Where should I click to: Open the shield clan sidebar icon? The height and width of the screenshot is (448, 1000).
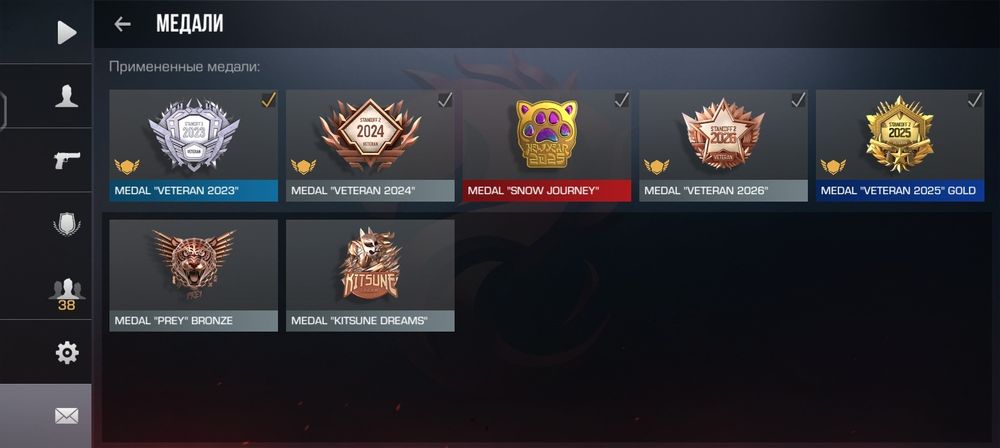pos(66,224)
